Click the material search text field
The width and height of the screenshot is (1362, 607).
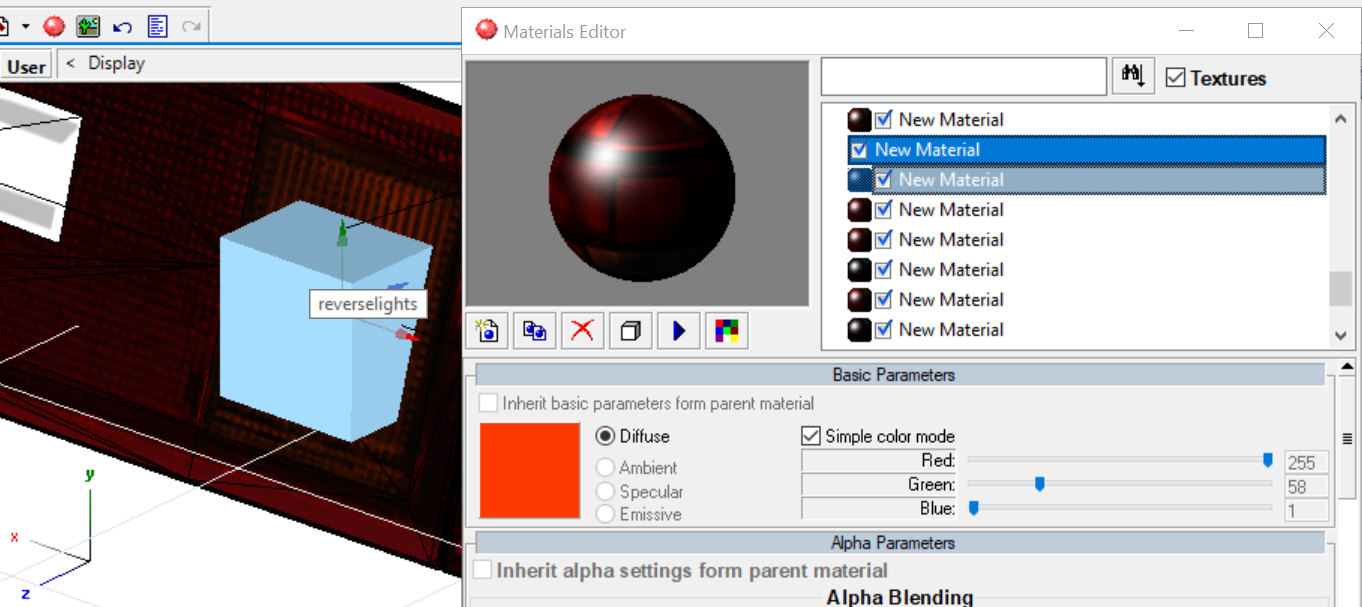(x=964, y=76)
